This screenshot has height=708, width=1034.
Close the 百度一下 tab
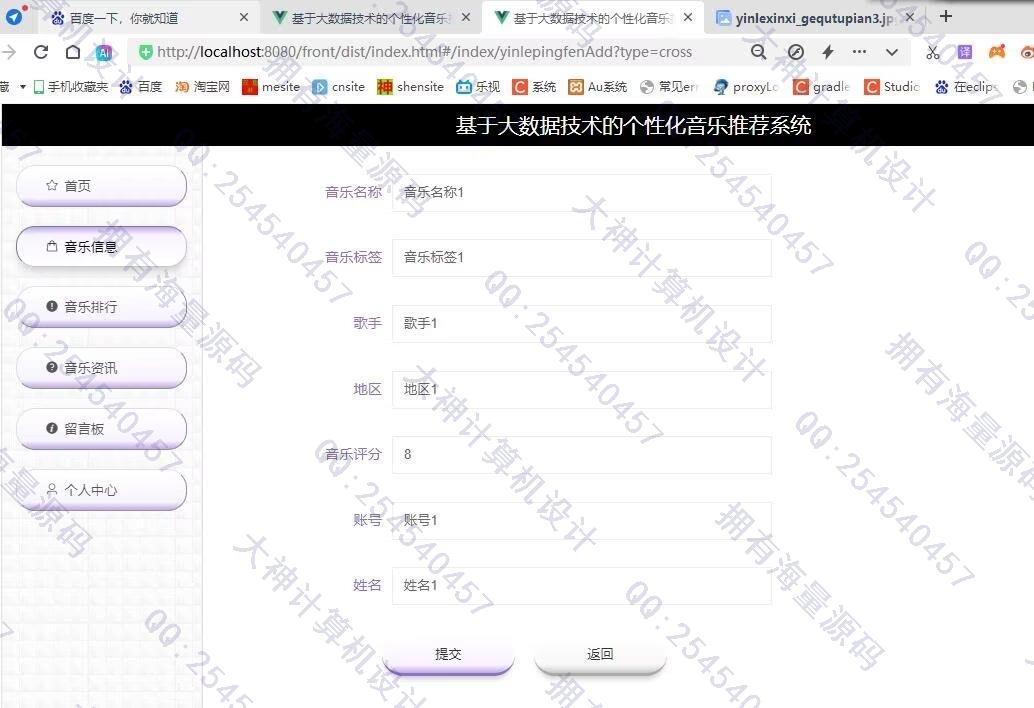click(243, 18)
